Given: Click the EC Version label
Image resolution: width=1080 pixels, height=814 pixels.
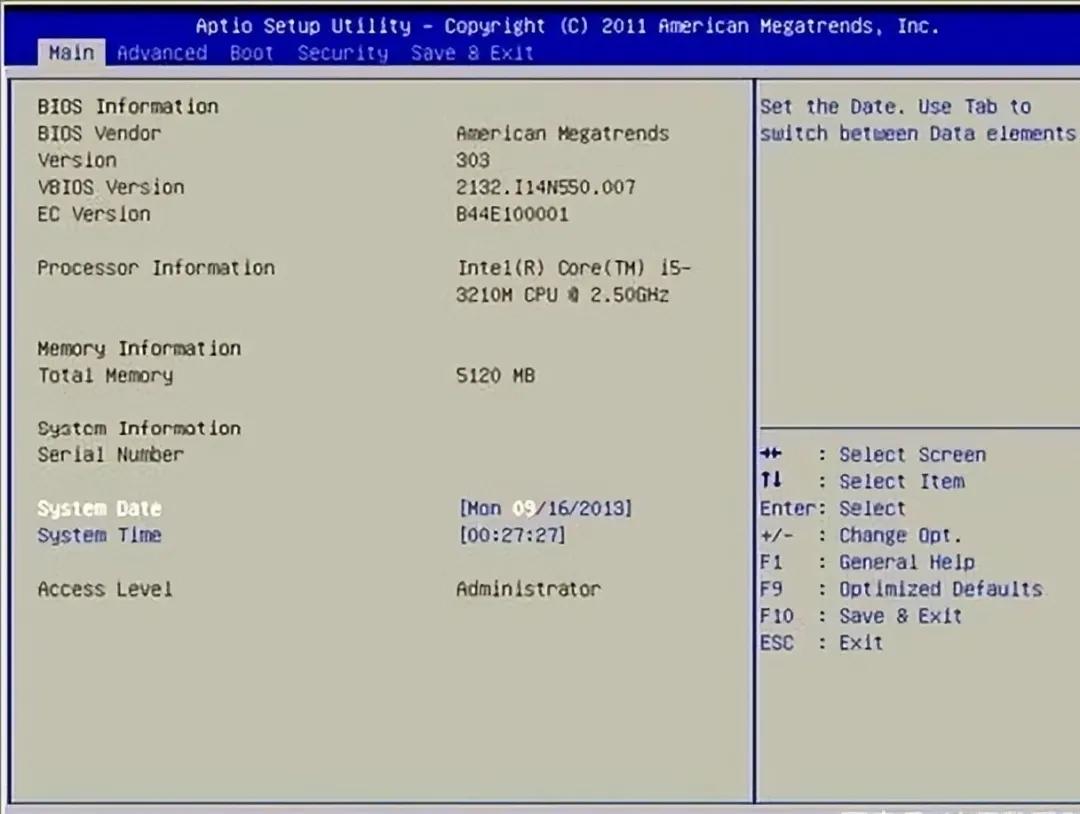Looking at the screenshot, I should [x=94, y=213].
